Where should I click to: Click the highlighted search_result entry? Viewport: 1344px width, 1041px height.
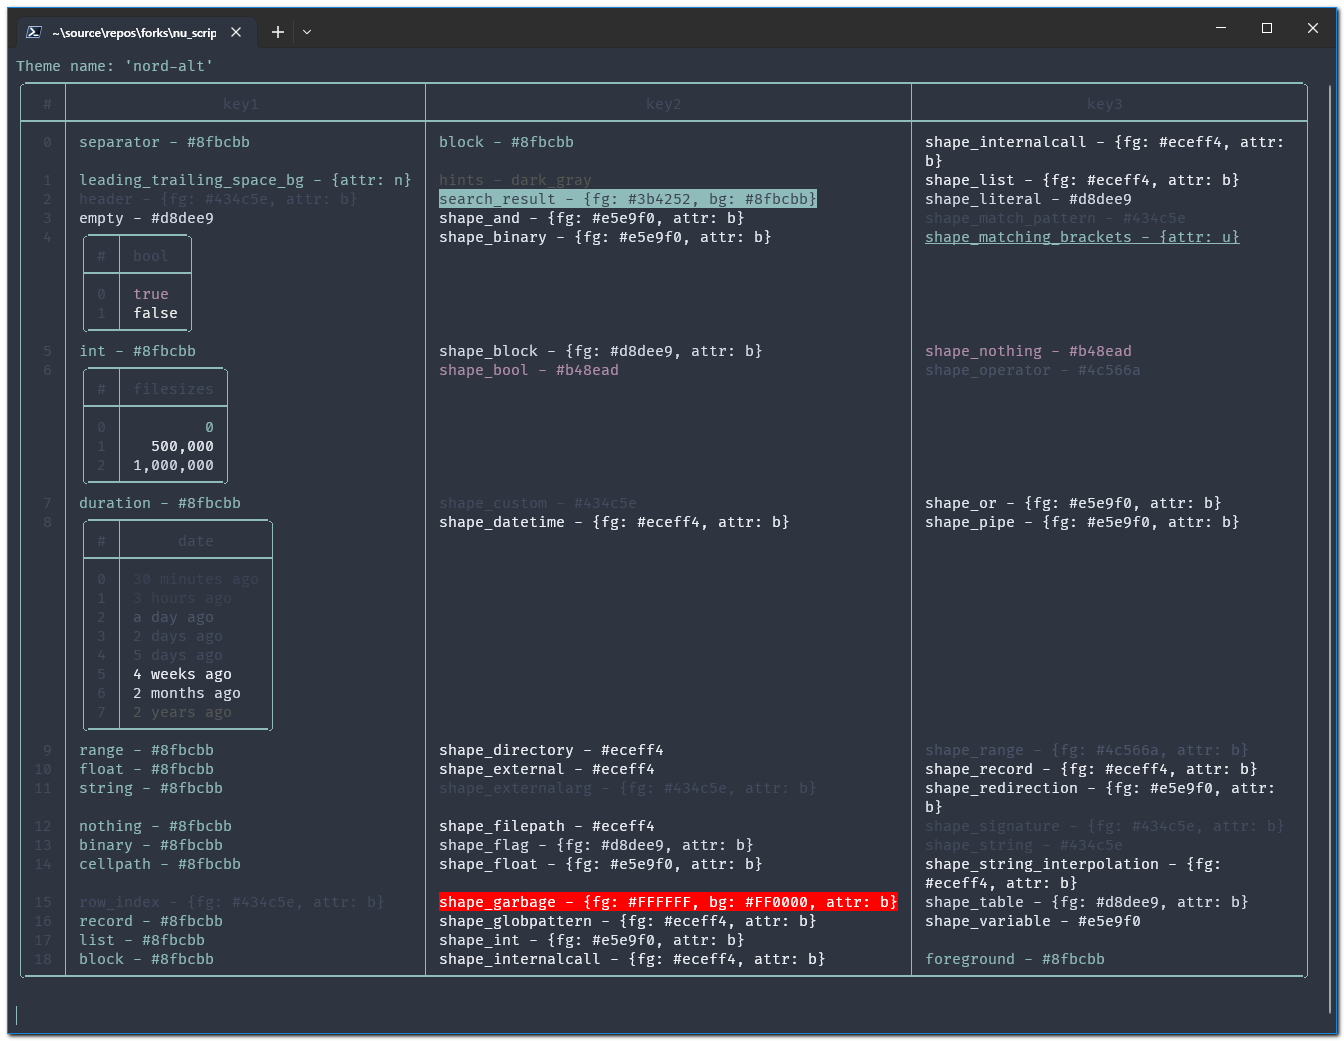[x=628, y=199]
